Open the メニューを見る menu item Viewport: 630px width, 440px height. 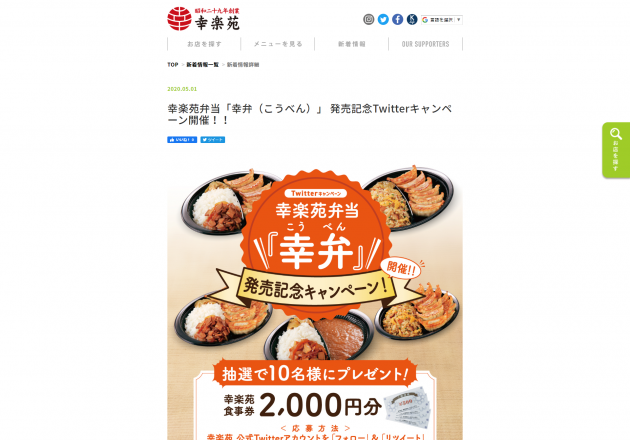coord(278,44)
